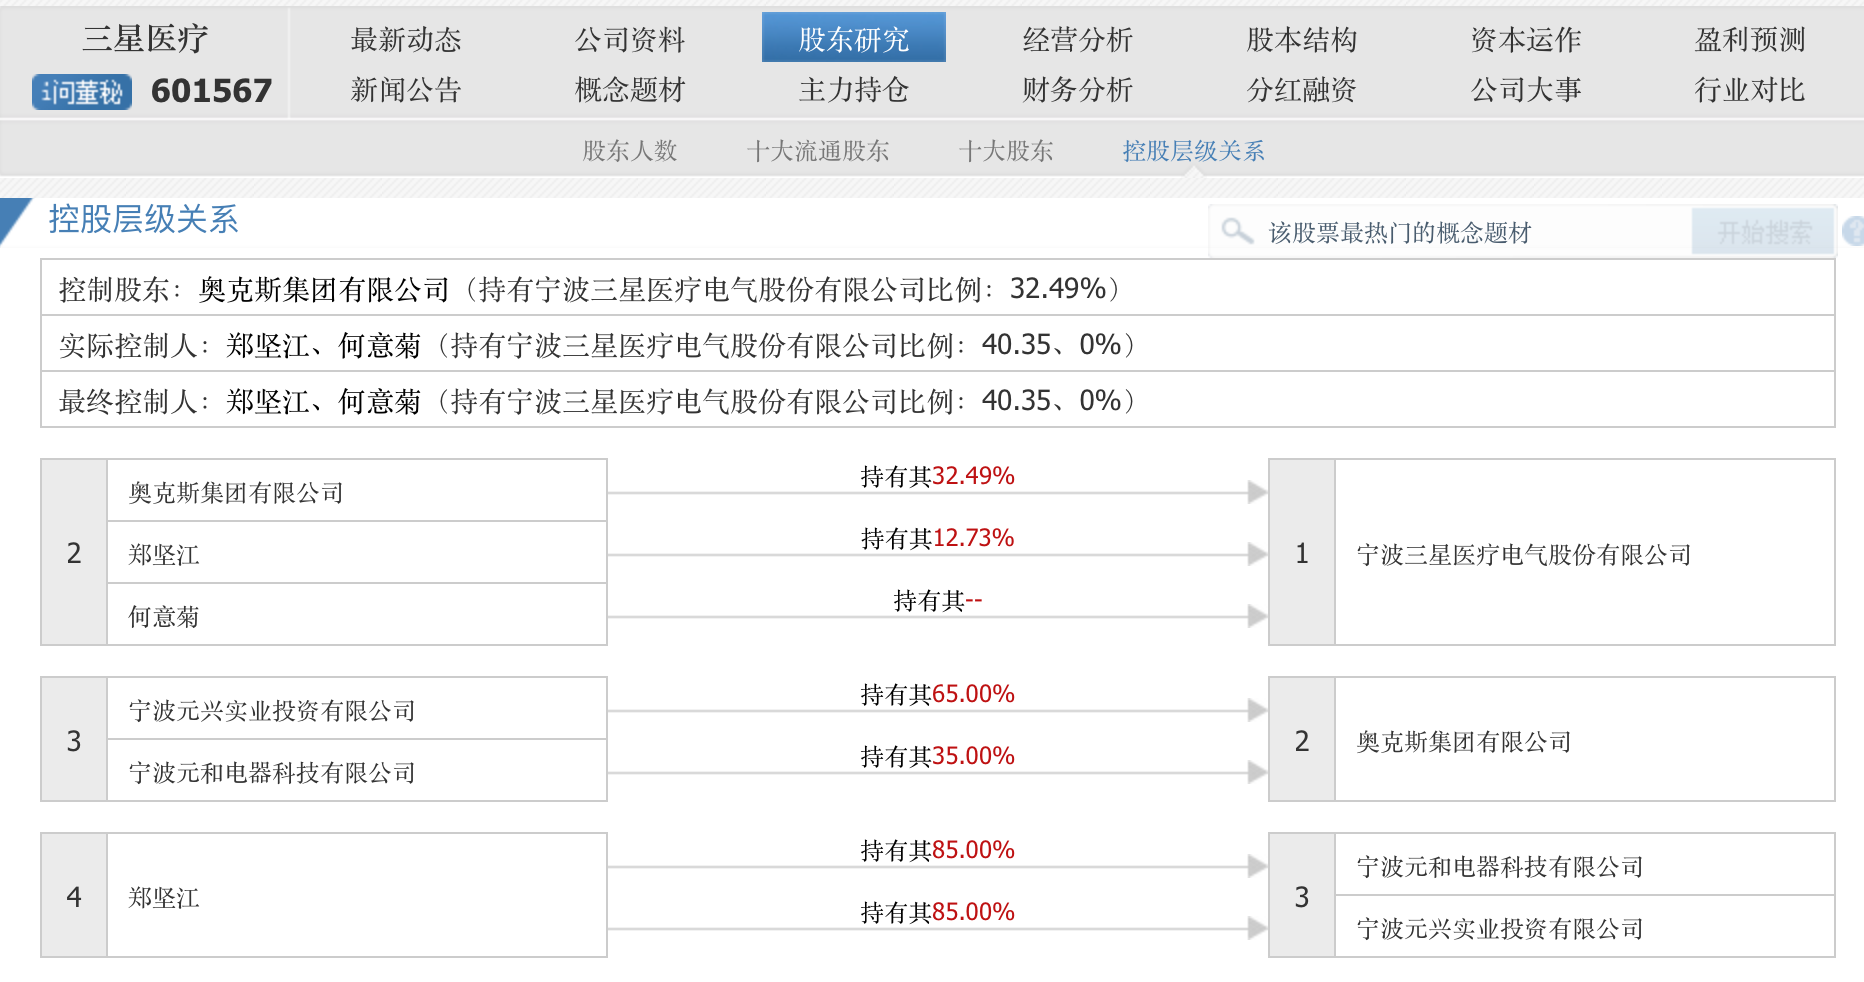The height and width of the screenshot is (982, 1864).
Task: Click 宁波三星医疗电气股份有限公司 level 1 box
Action: click(x=1523, y=554)
